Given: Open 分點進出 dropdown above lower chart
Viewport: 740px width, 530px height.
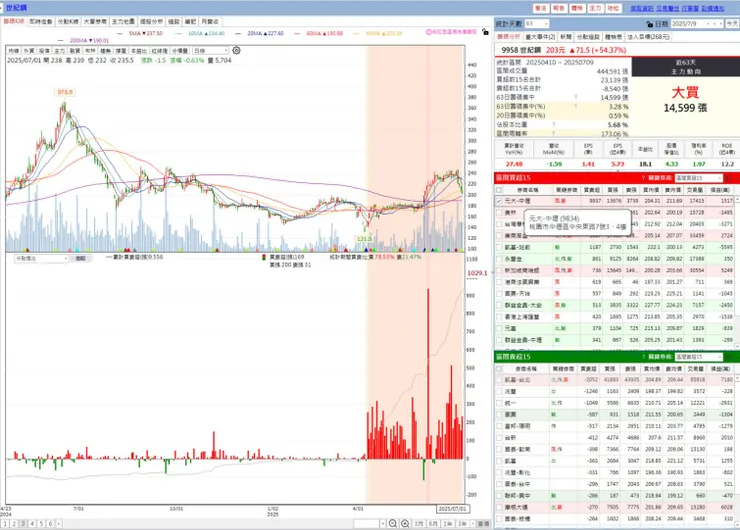Looking at the screenshot, I should click(42, 259).
